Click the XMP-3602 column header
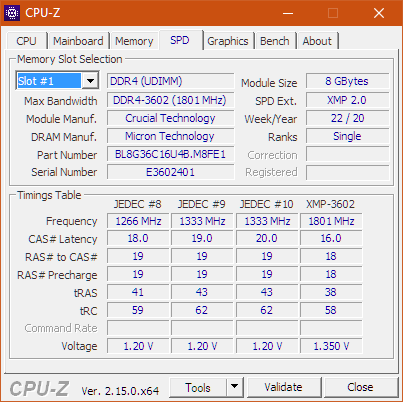 (330, 204)
